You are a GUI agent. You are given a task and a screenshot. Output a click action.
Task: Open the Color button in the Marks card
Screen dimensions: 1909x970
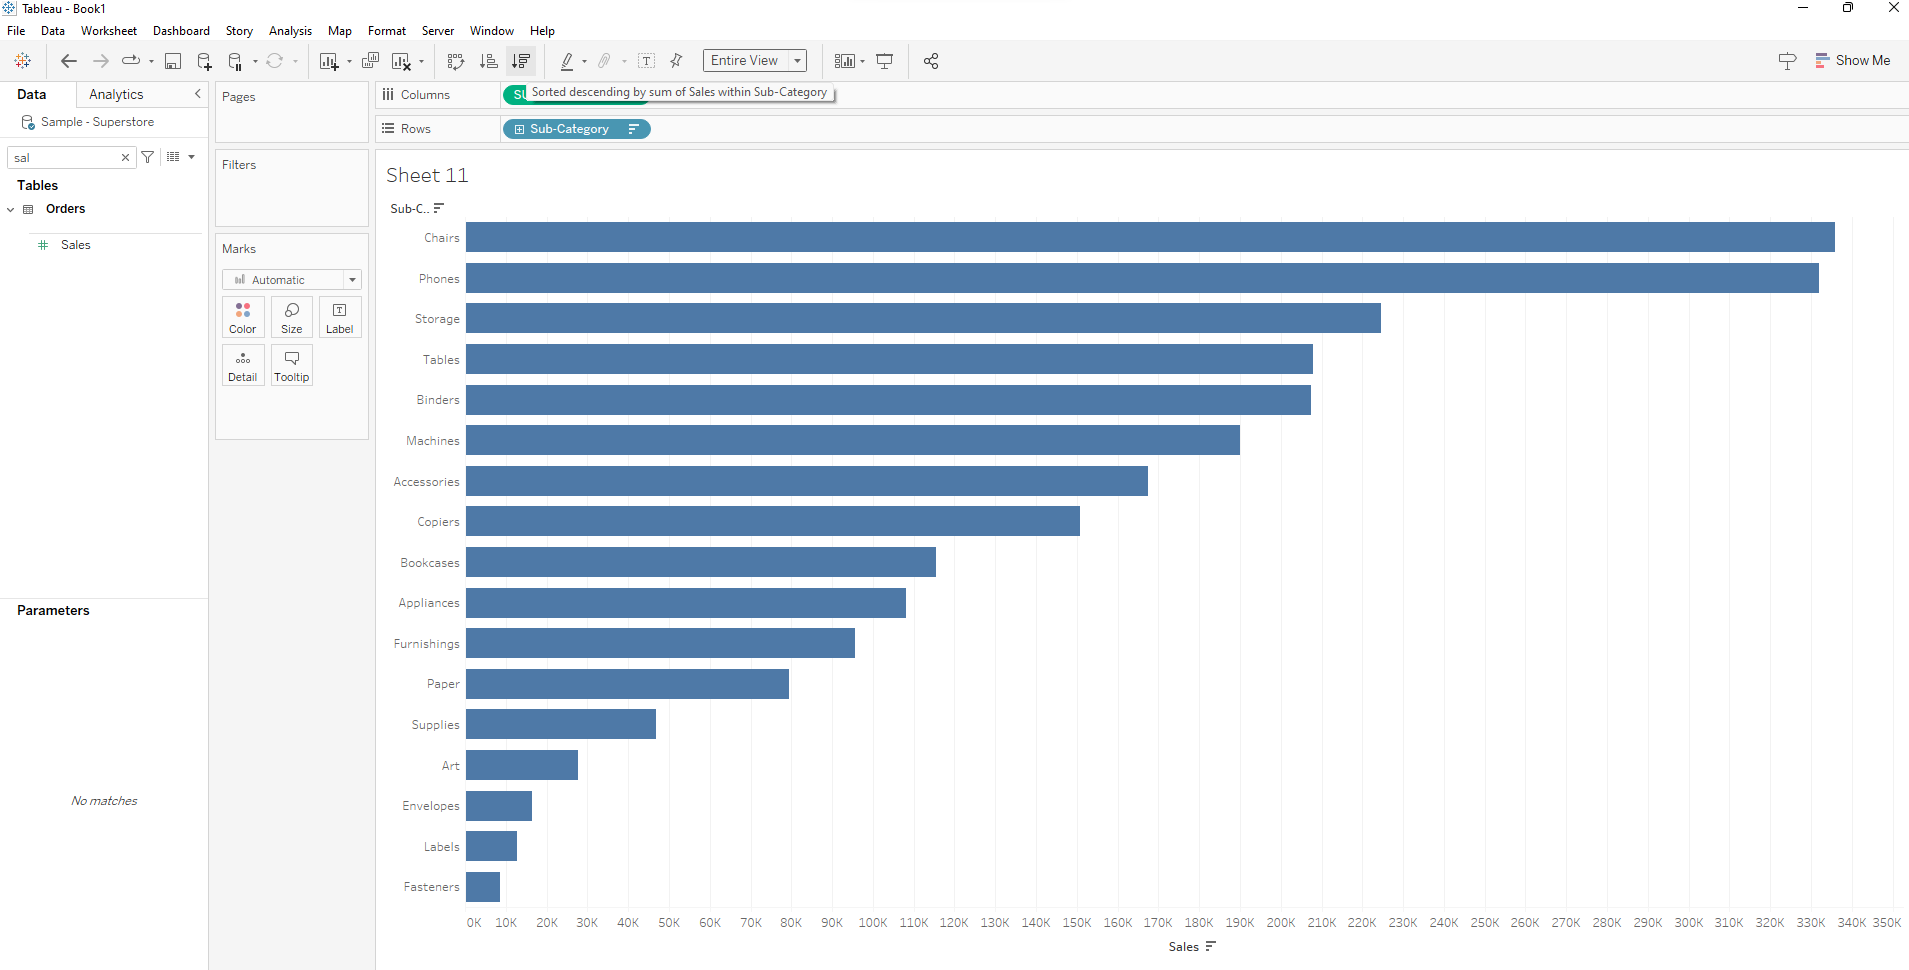[x=242, y=317]
